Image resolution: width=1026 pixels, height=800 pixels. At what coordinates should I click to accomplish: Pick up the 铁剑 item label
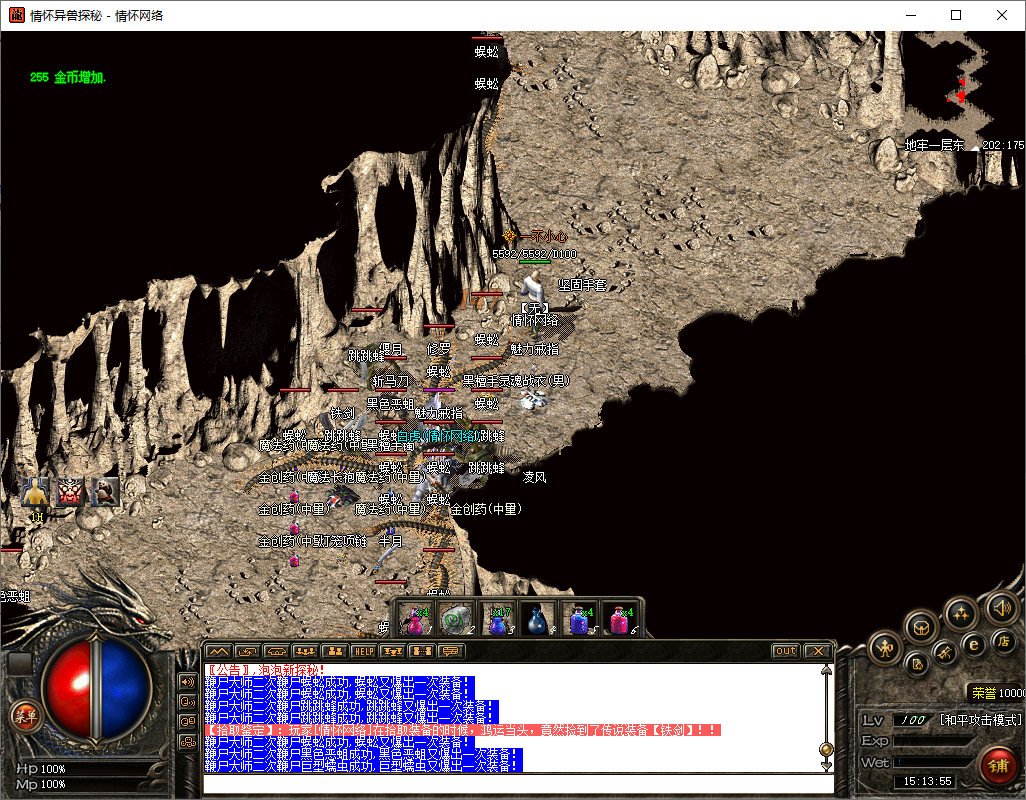click(x=342, y=413)
